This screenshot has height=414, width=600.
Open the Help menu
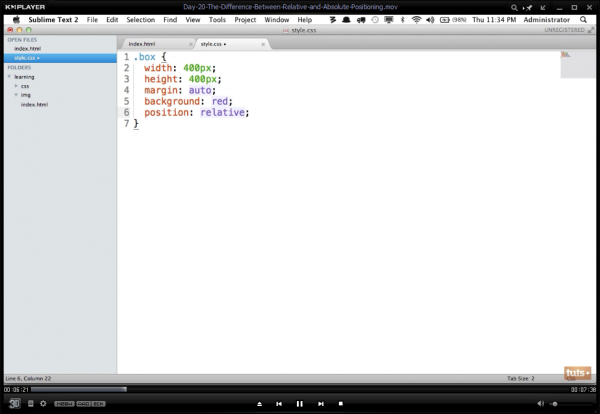tap(305, 20)
